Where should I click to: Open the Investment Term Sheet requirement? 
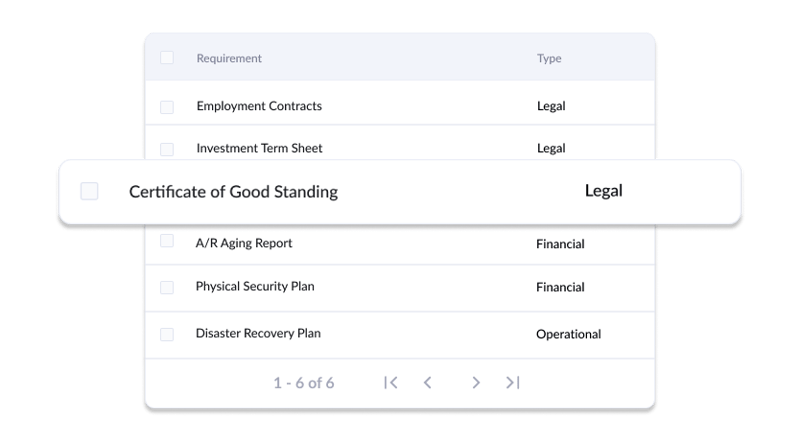coord(259,148)
